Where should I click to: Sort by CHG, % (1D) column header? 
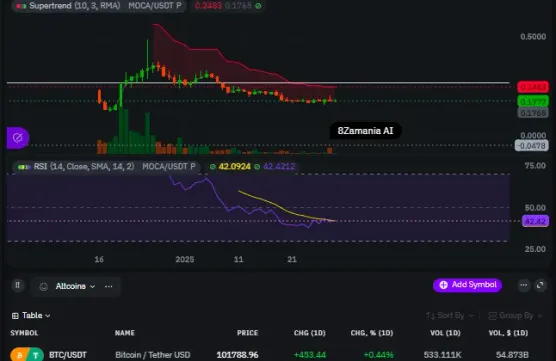click(x=372, y=333)
